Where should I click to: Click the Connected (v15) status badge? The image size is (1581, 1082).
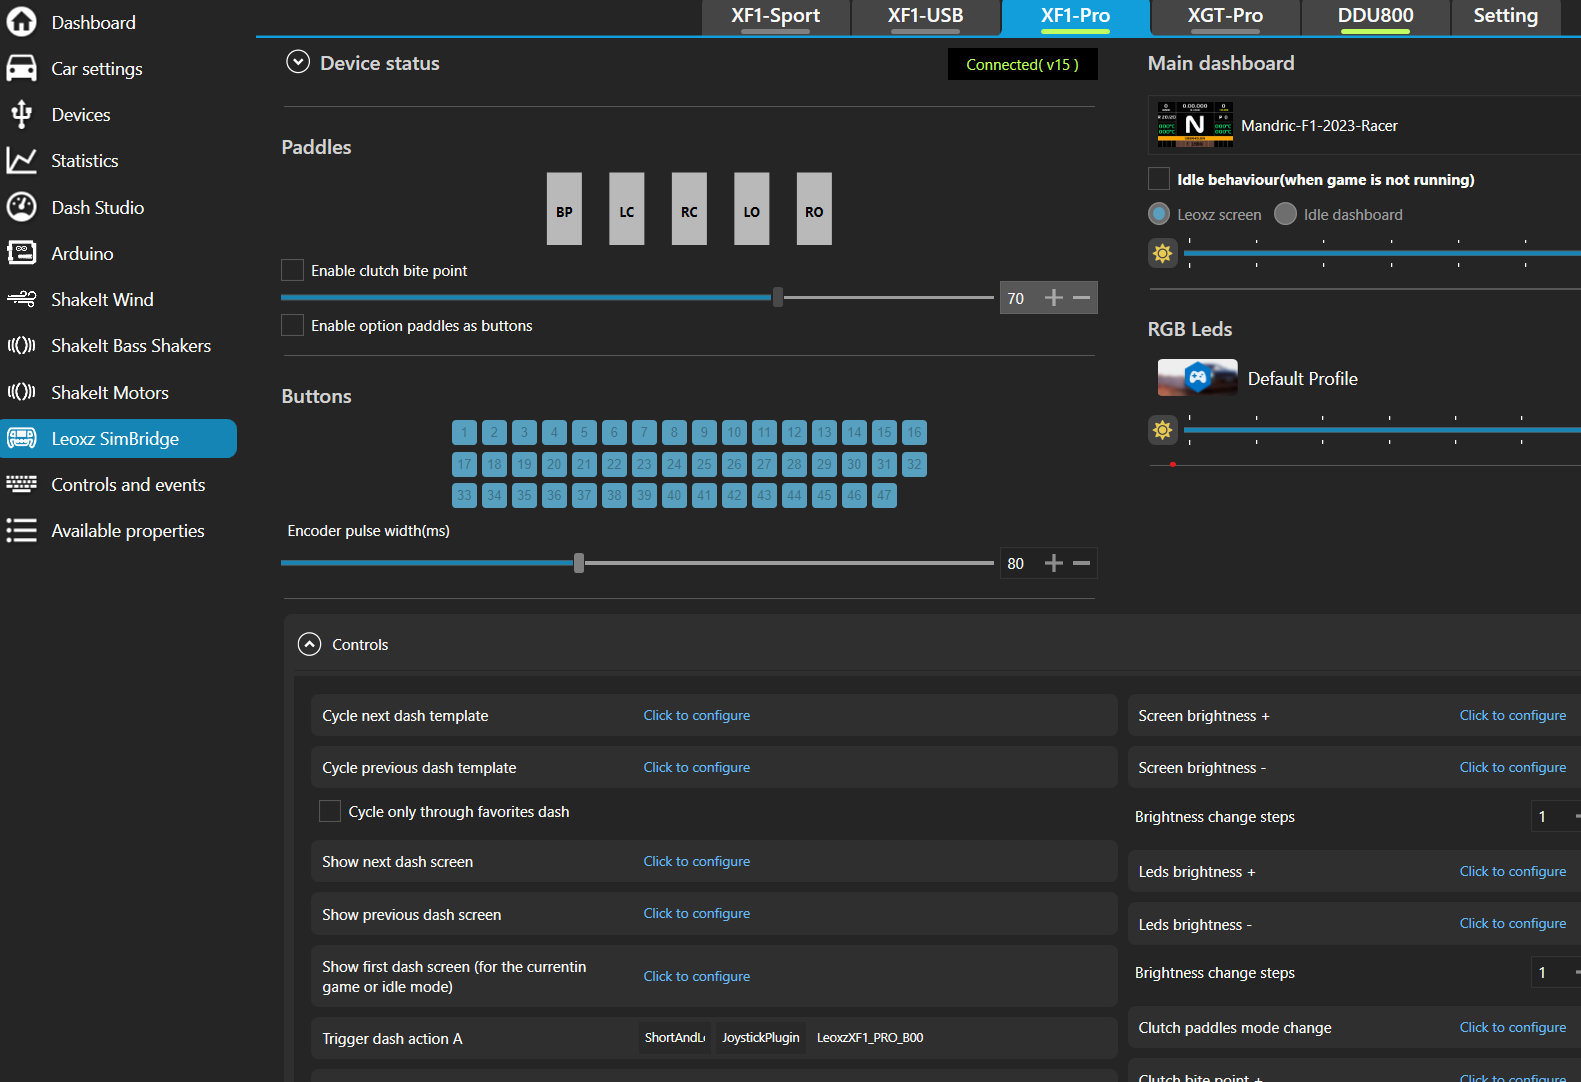tap(1022, 64)
